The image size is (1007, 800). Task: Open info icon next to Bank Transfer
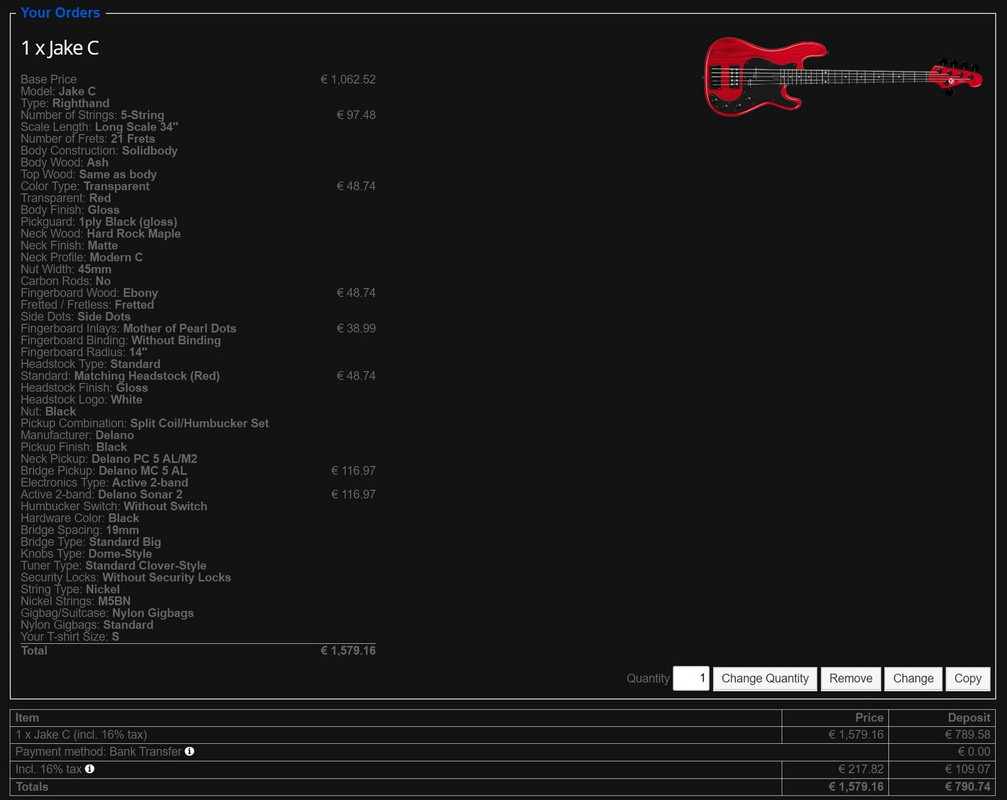(189, 751)
